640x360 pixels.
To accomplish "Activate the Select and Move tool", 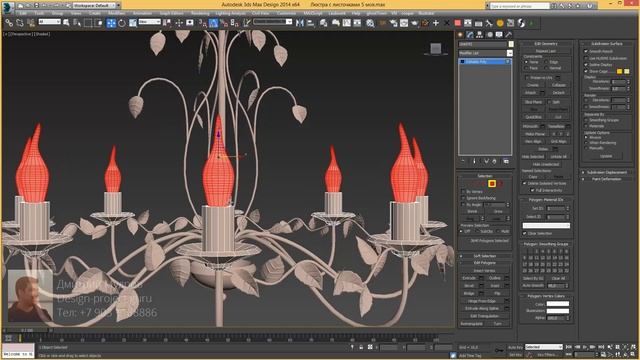I will [x=111, y=23].
